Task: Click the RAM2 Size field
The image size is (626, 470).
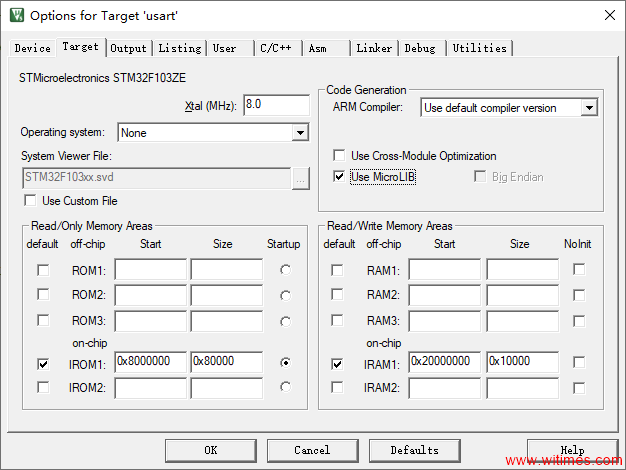Action: 523,295
